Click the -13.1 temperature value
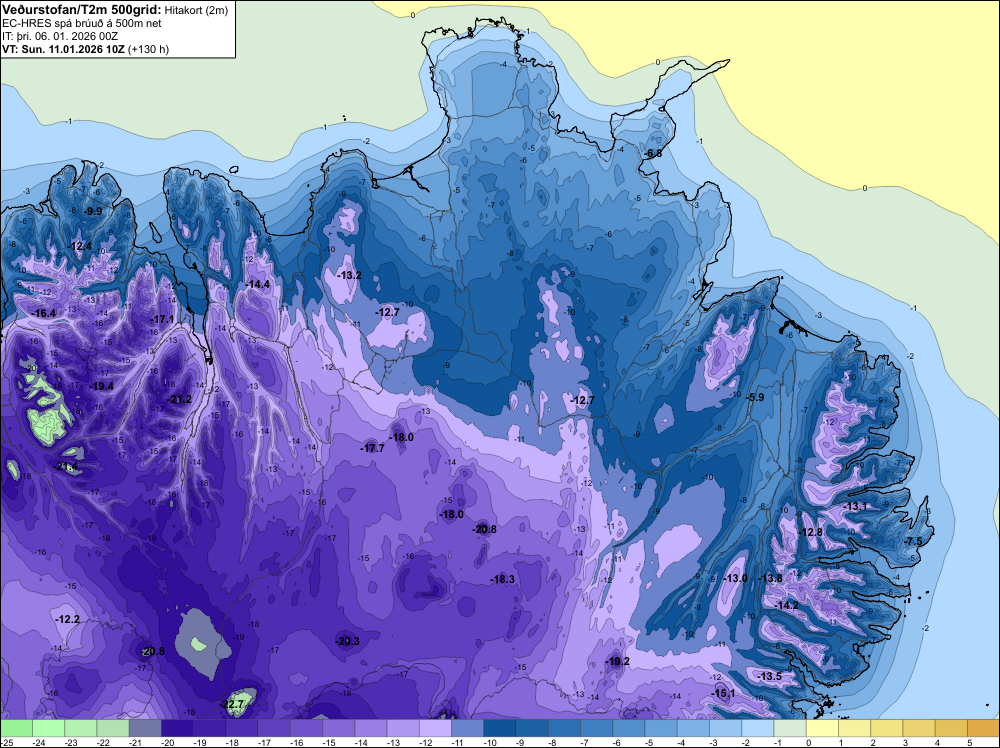The width and height of the screenshot is (1000, 748). 855,506
